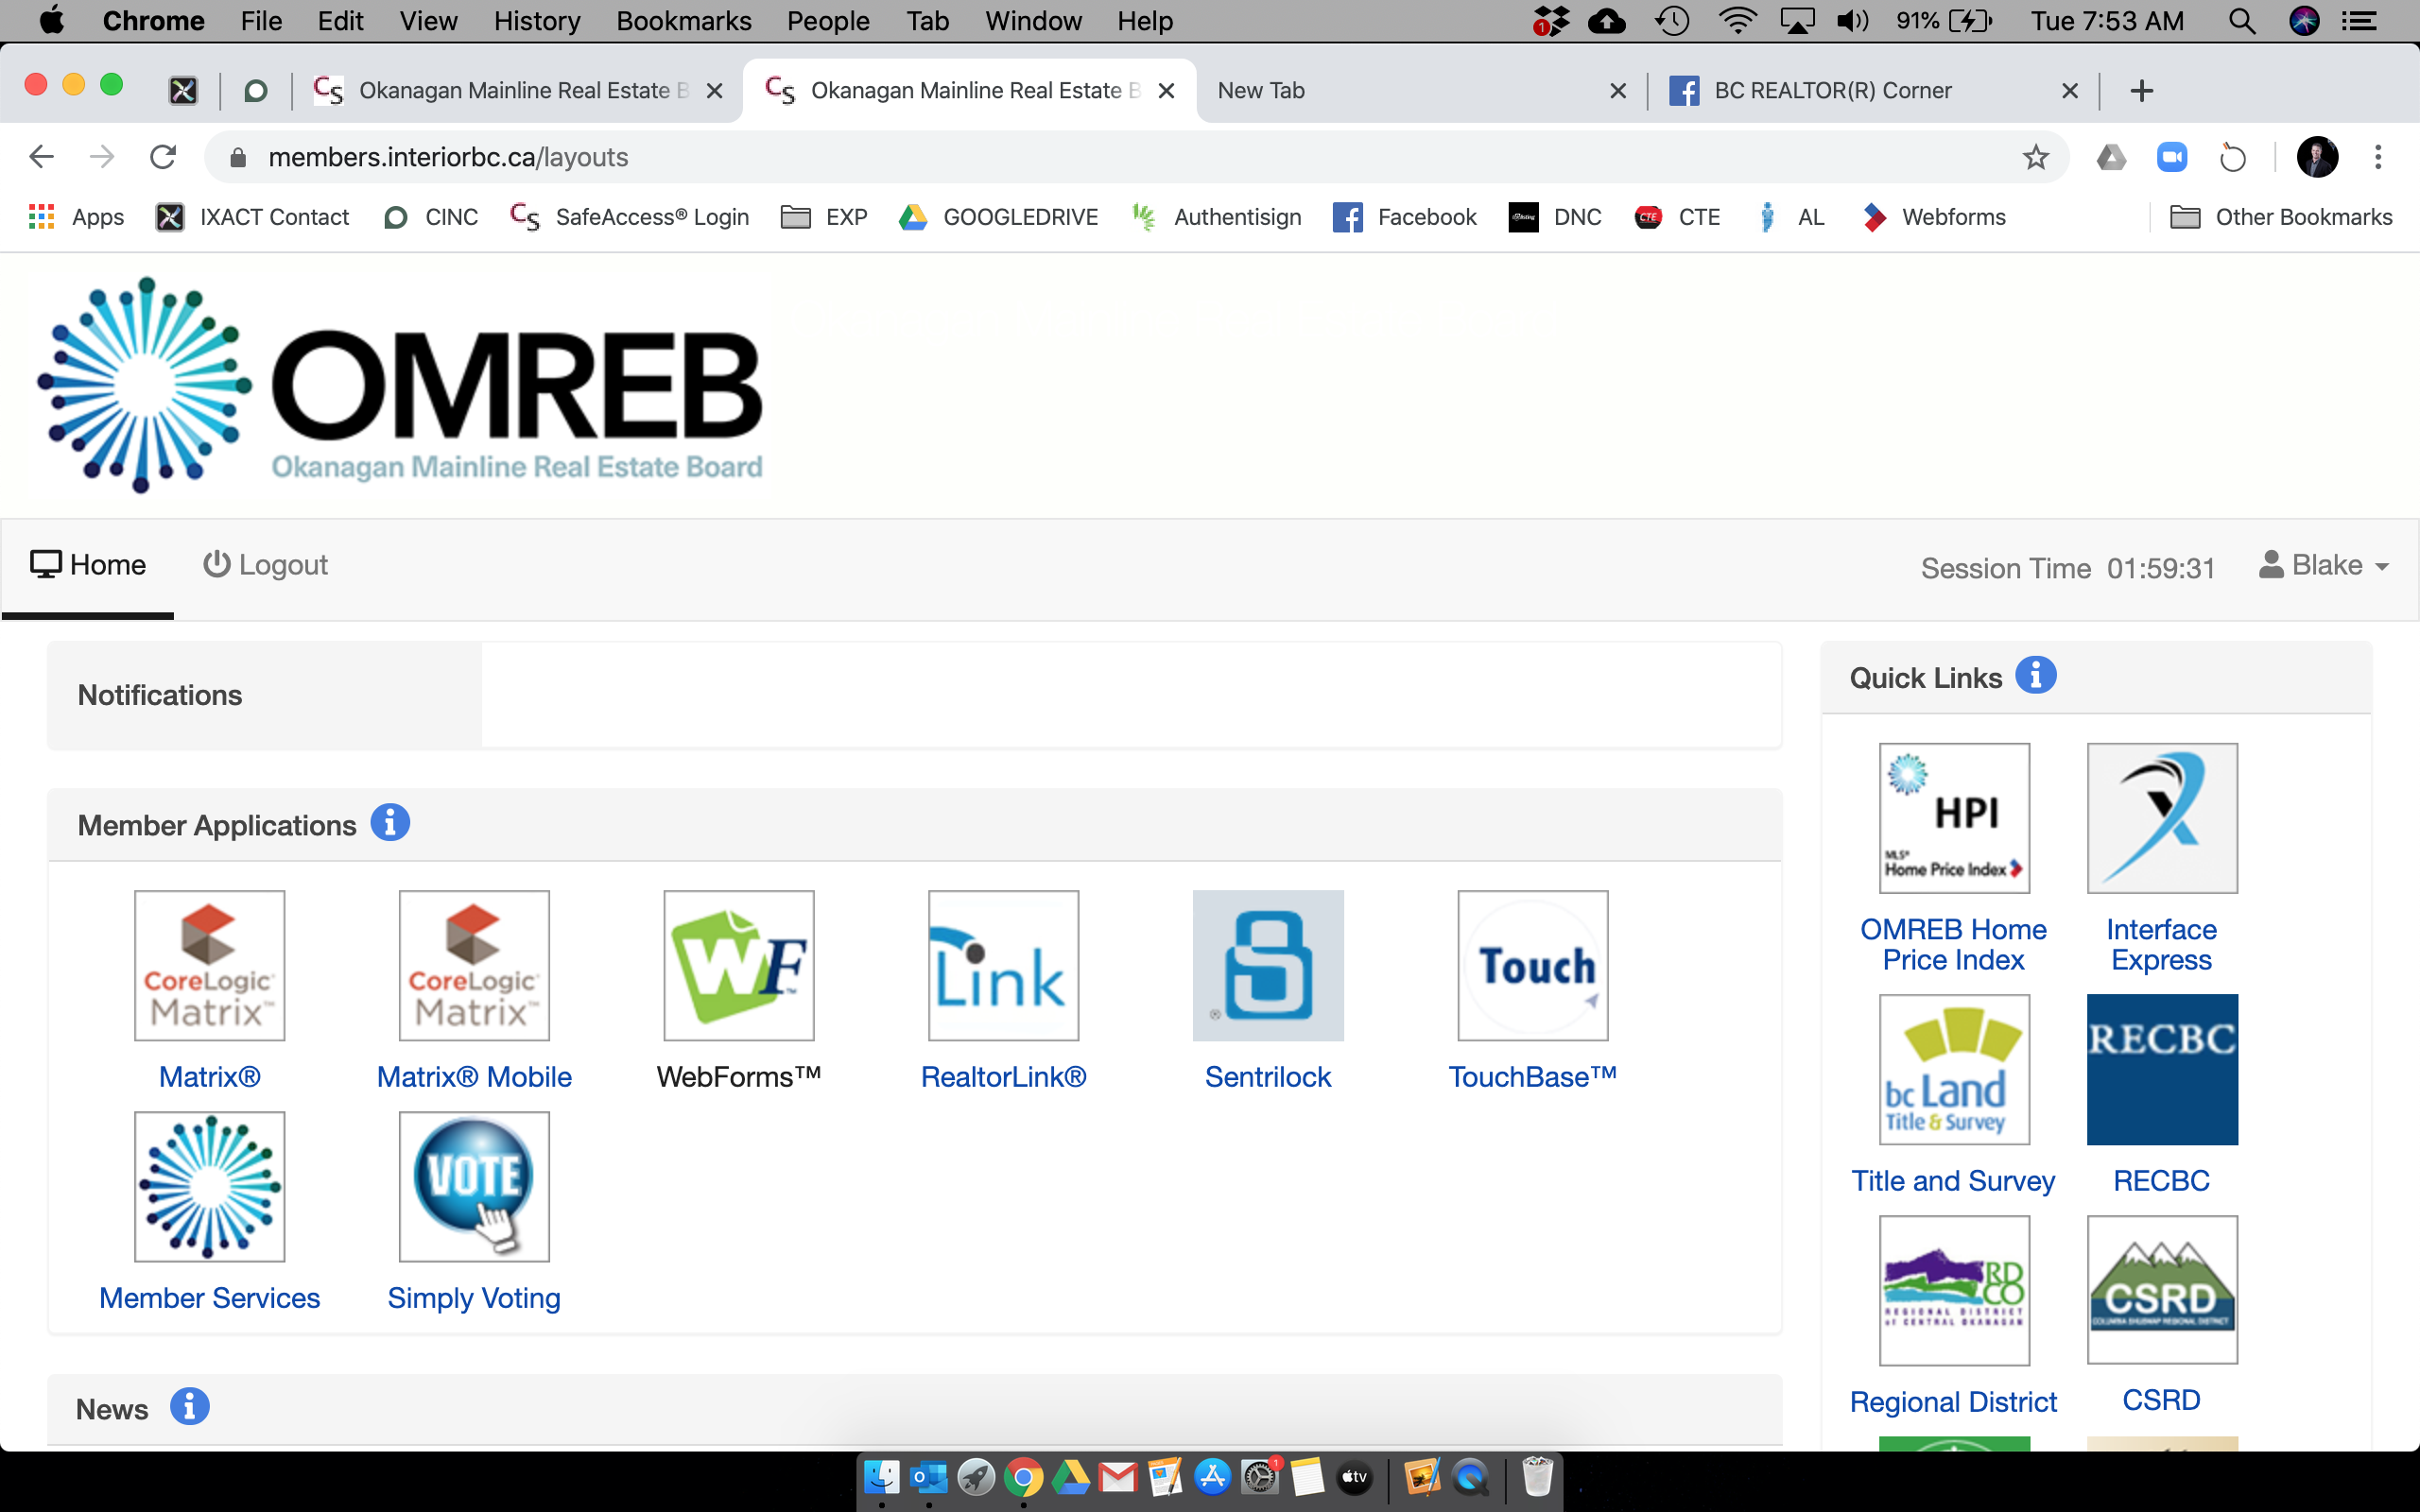Screen dimensions: 2420x1512
Task: Open the Zoom extension icon in toolbar
Action: coord(2172,157)
